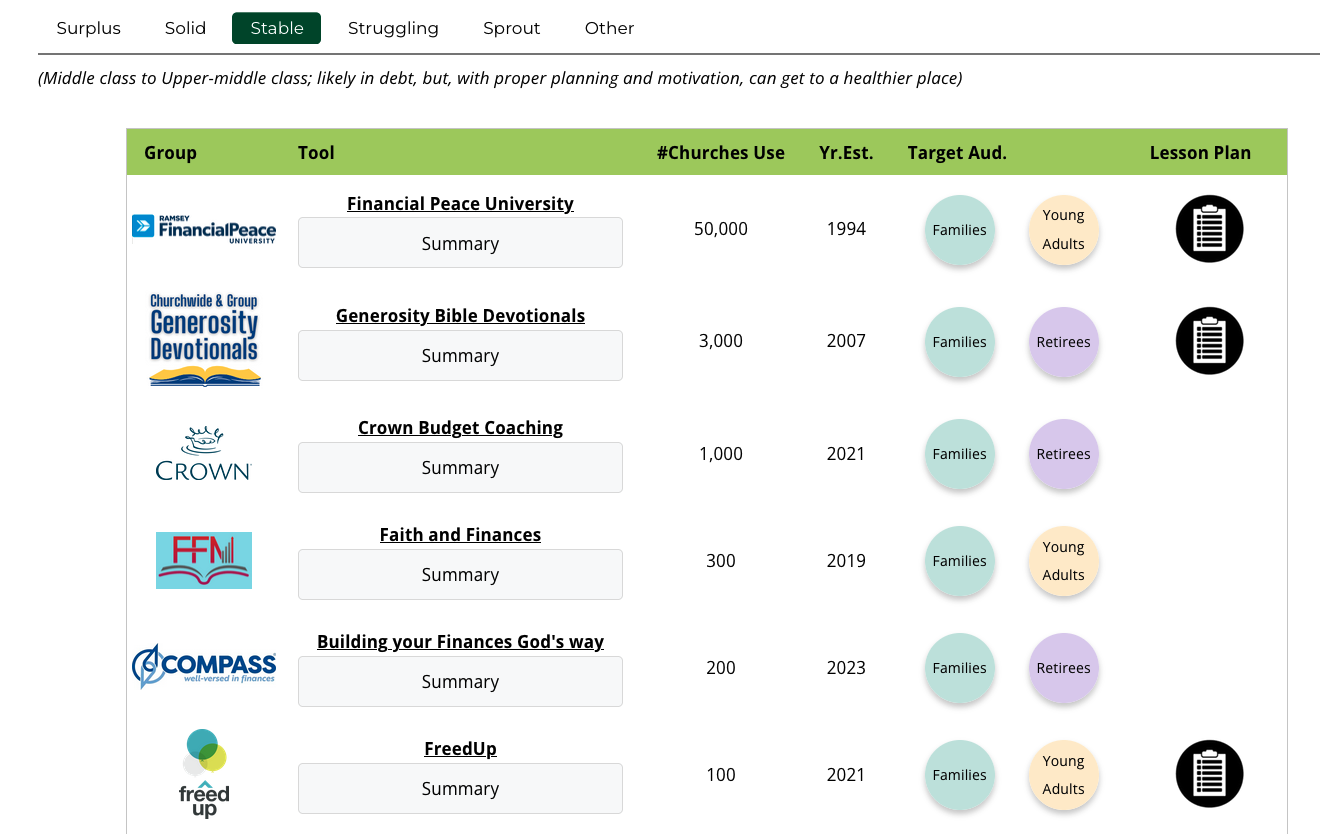Switch to the Surplus tab

tap(89, 28)
